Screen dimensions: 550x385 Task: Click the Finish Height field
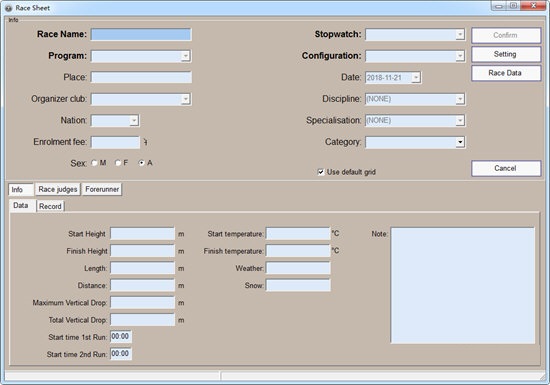[x=142, y=251]
